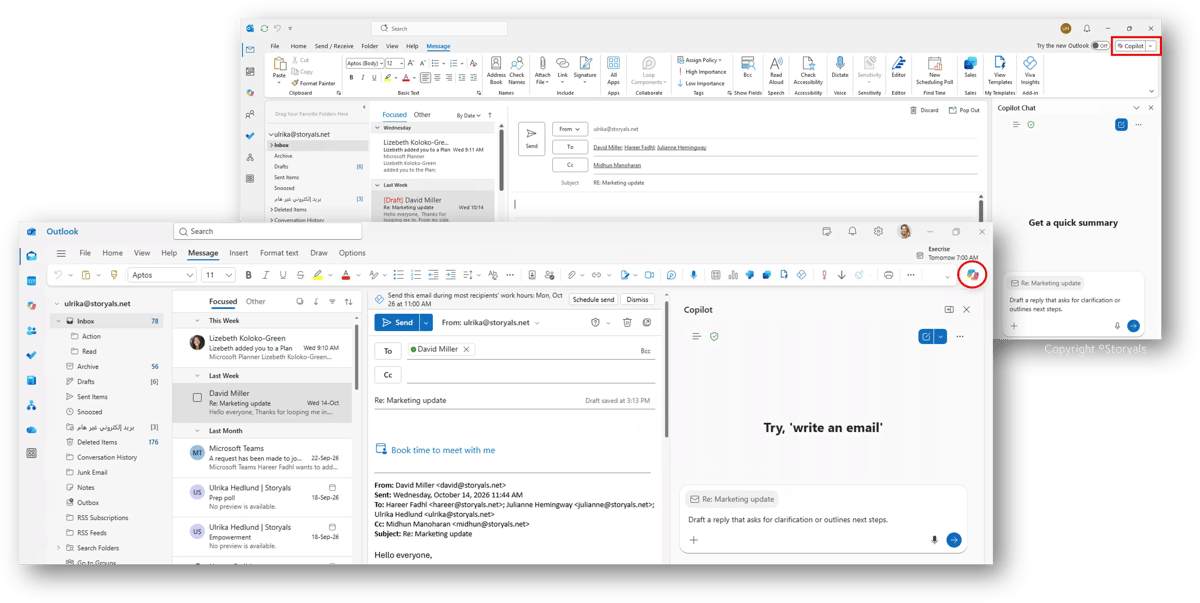Open Calendar icon in new Outlook left rail
Screen dimensions: 1200x603
[x=32, y=281]
